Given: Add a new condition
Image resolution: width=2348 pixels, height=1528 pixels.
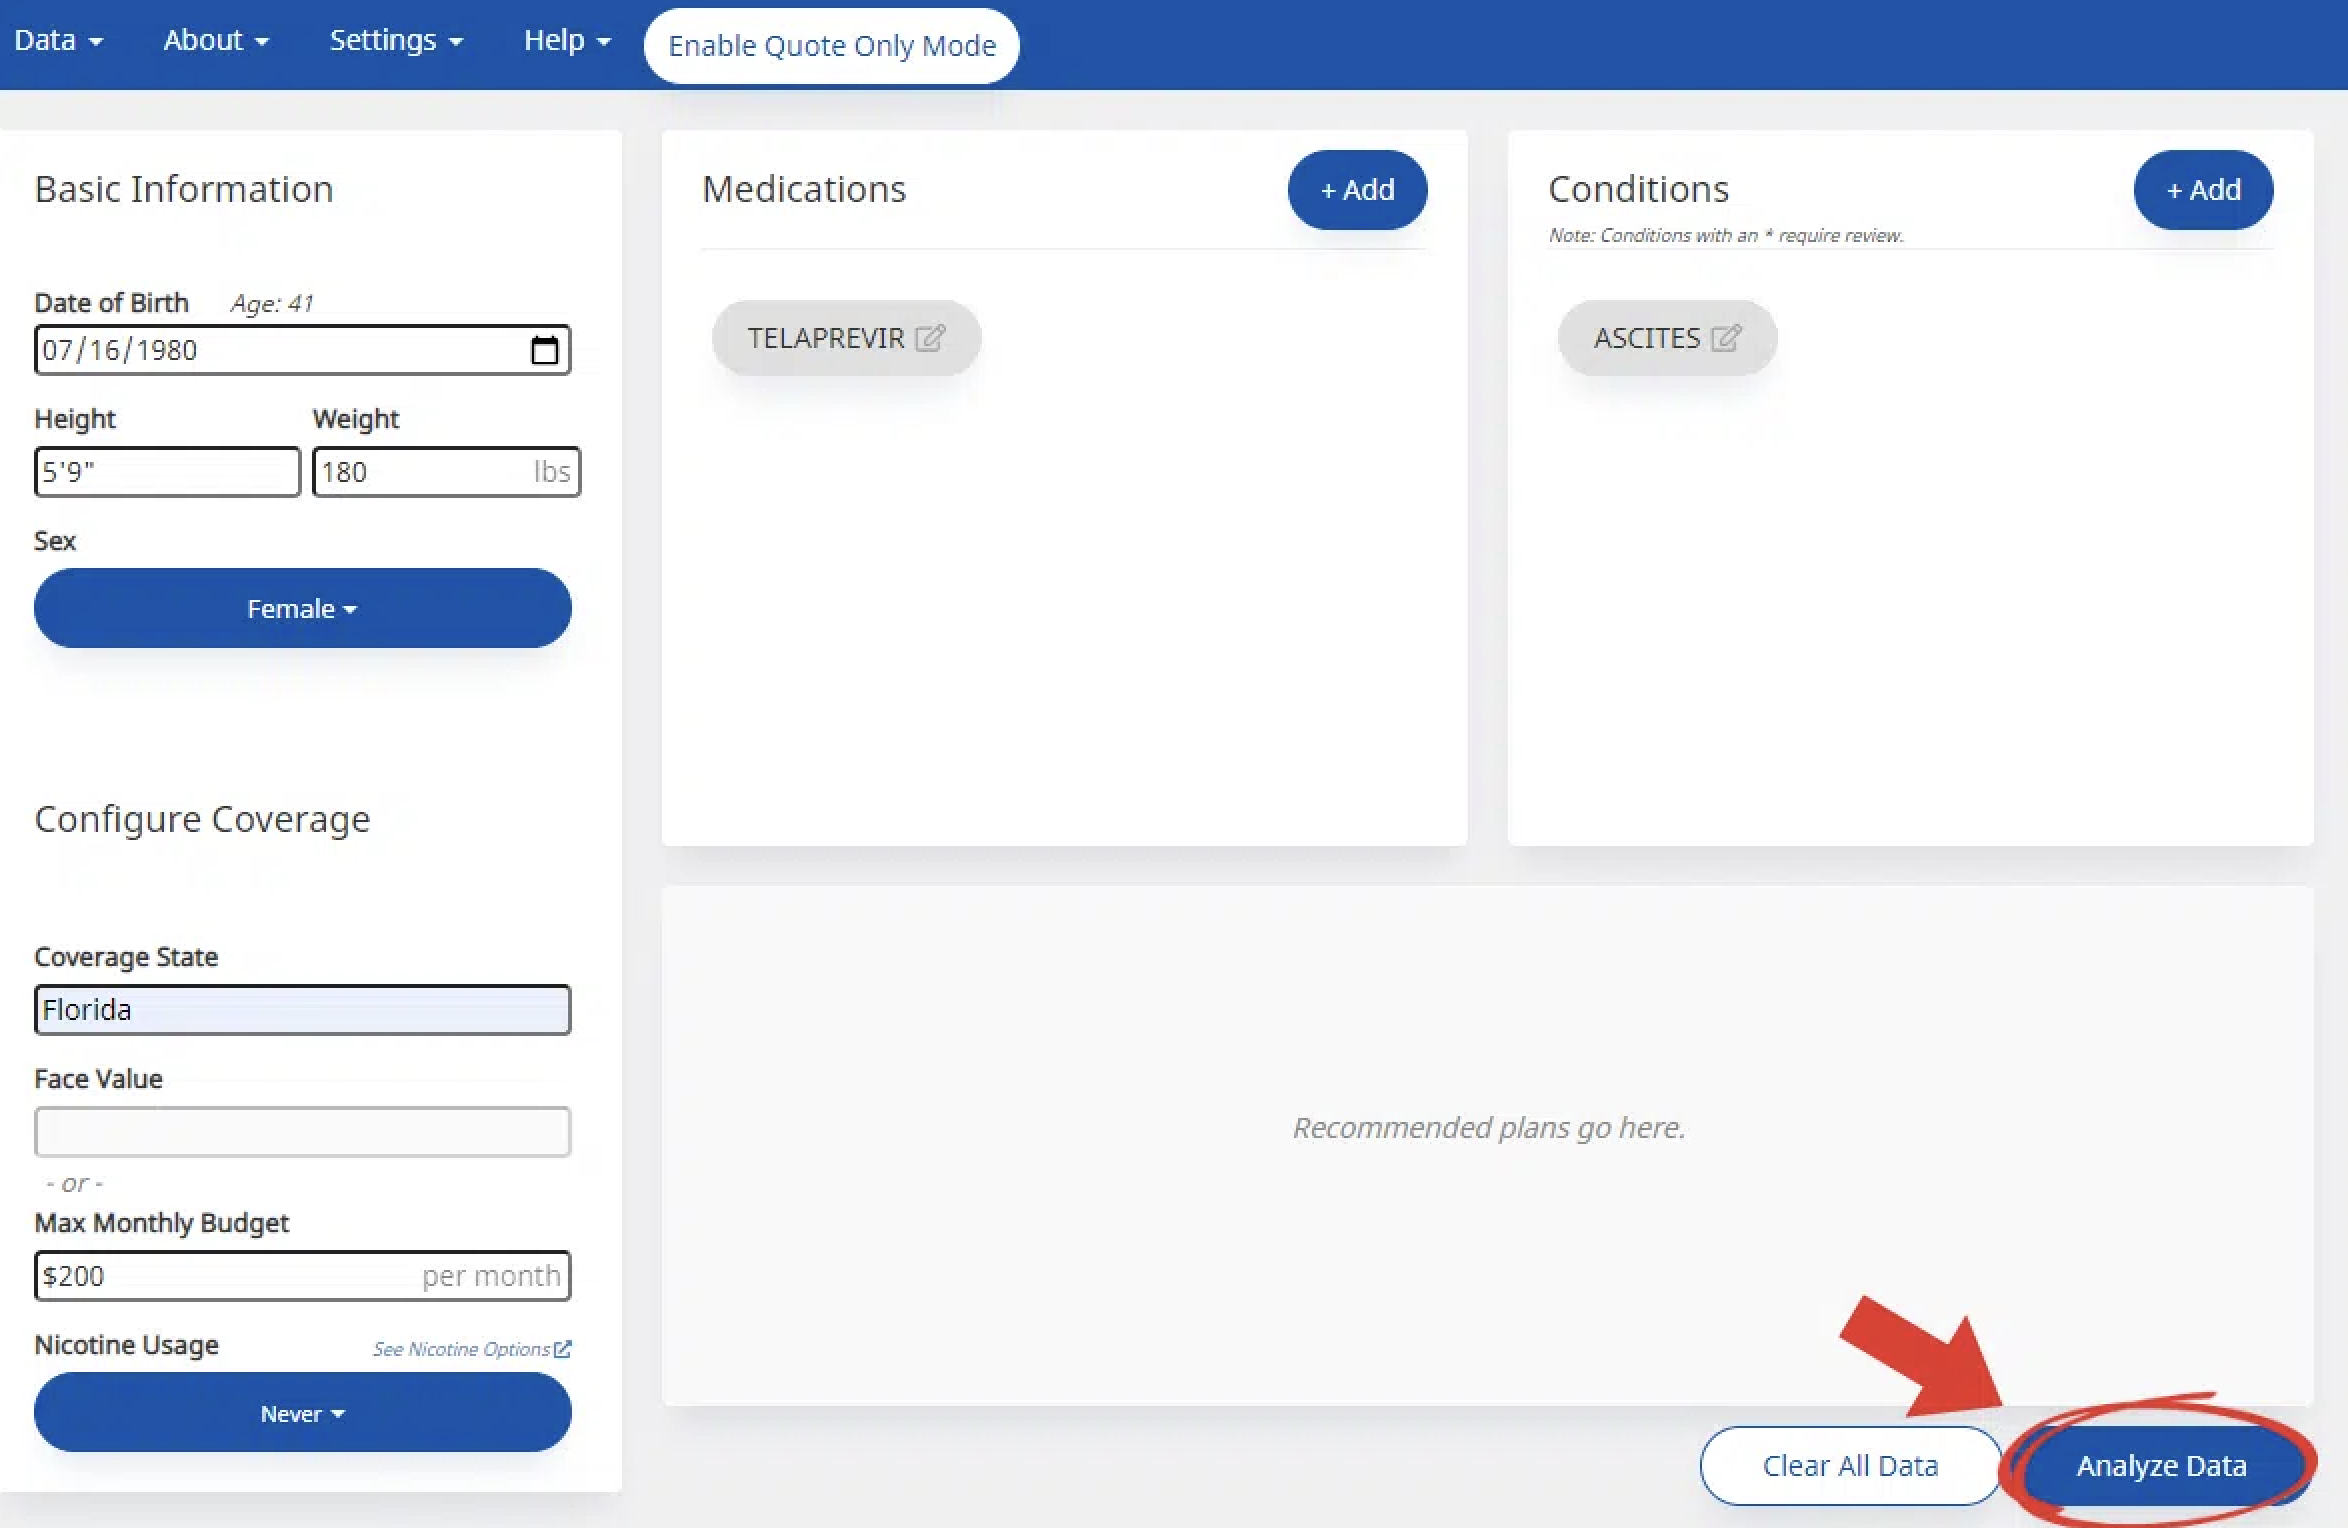Looking at the screenshot, I should click(2202, 190).
